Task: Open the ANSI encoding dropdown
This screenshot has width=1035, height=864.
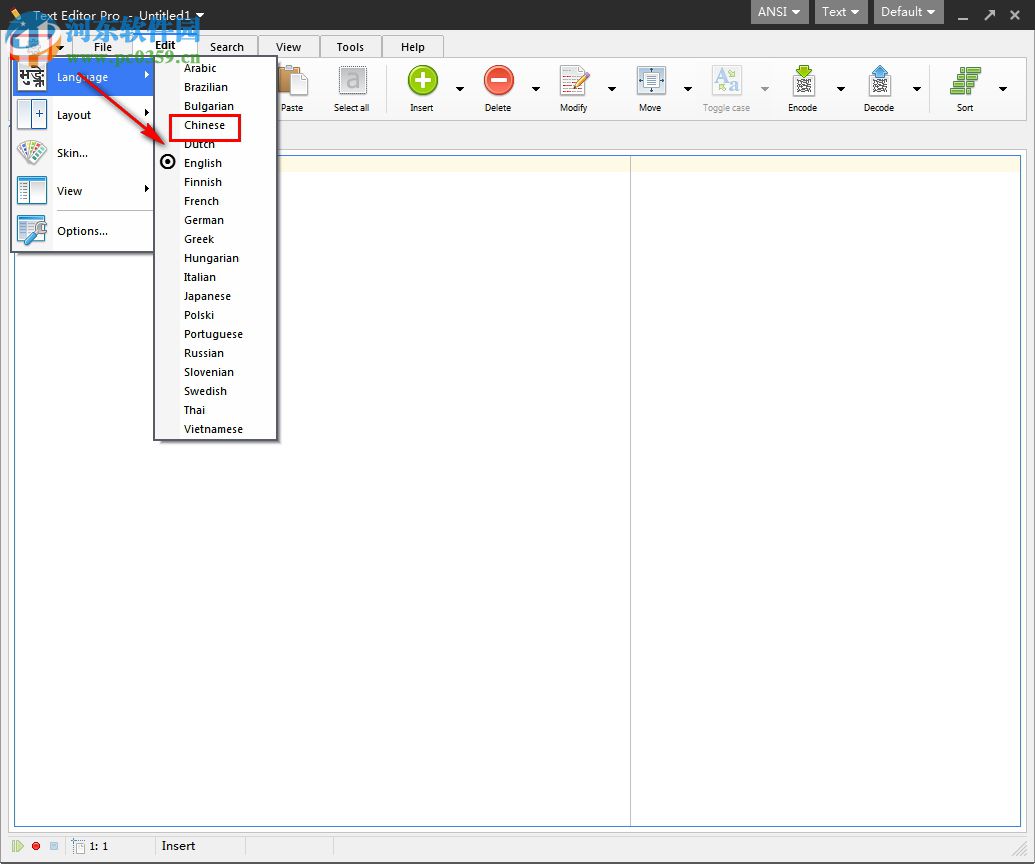Action: (x=779, y=12)
